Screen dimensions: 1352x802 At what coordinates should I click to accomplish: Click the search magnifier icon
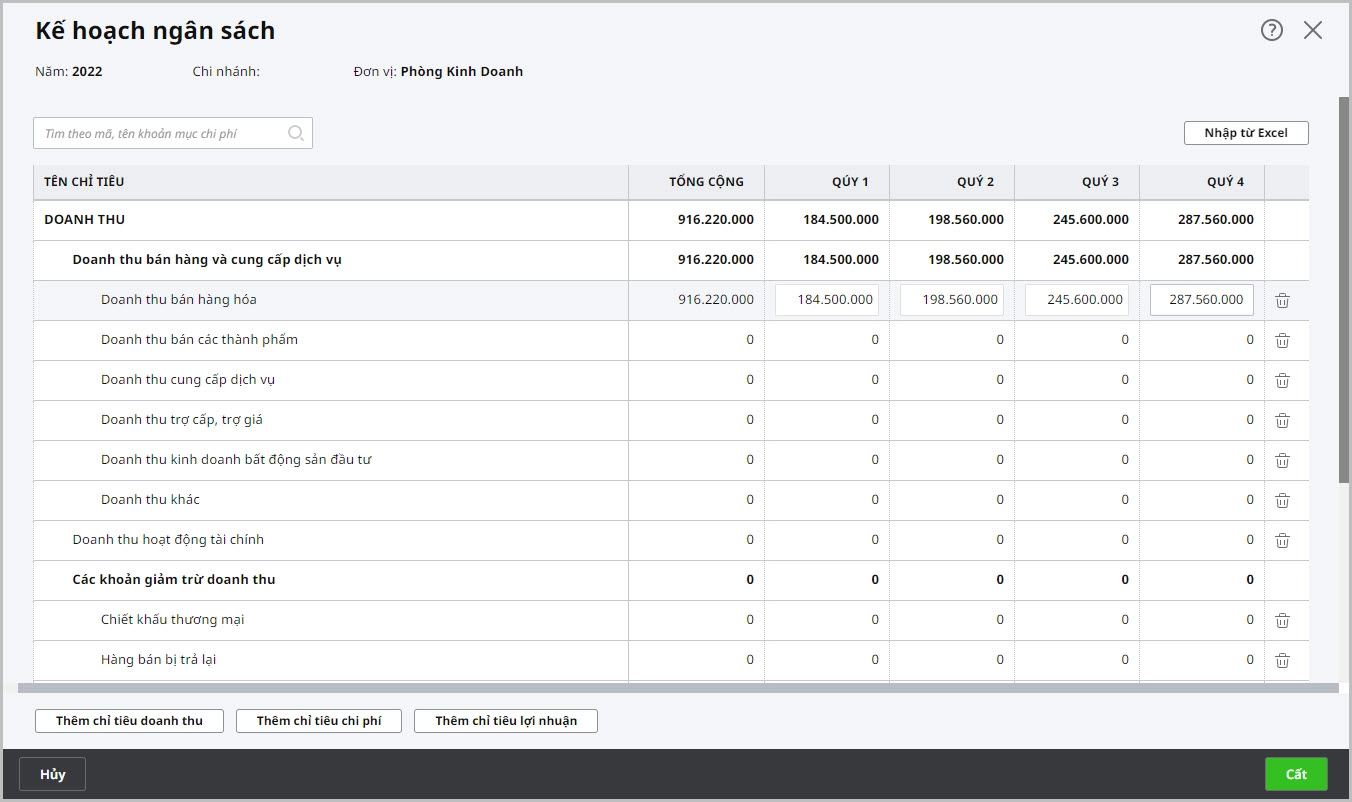[x=296, y=133]
